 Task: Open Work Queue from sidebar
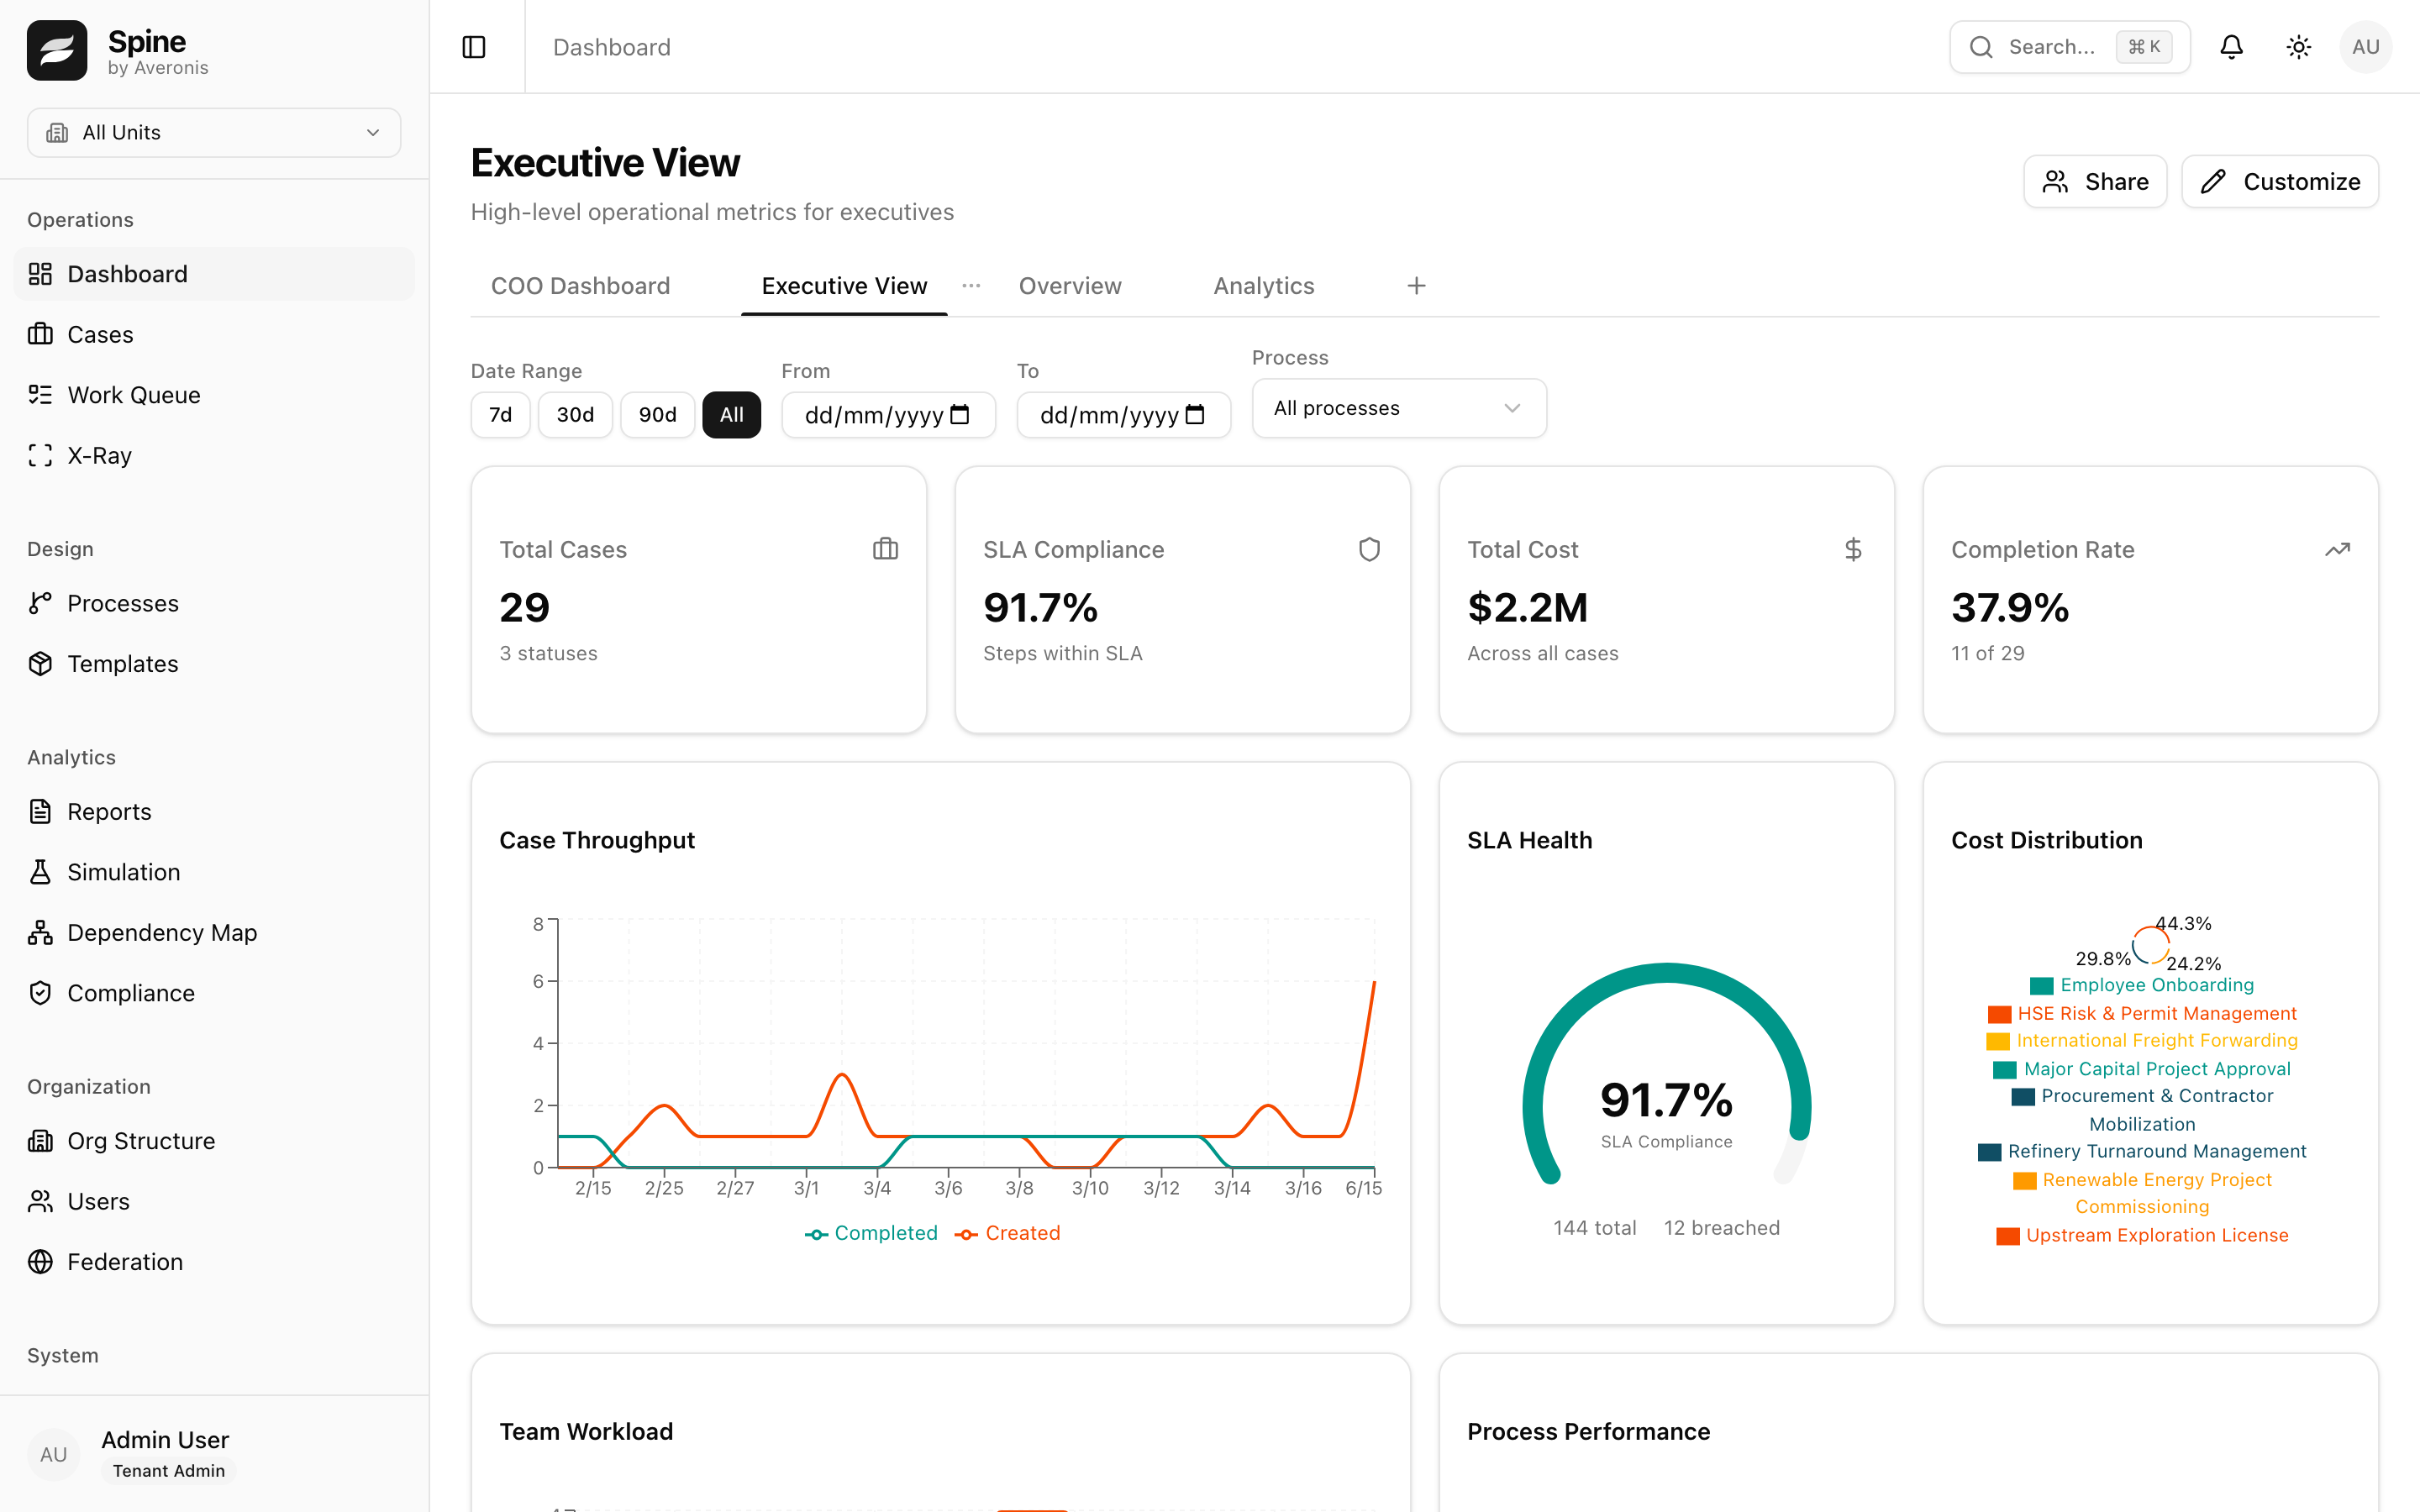[x=214, y=395]
